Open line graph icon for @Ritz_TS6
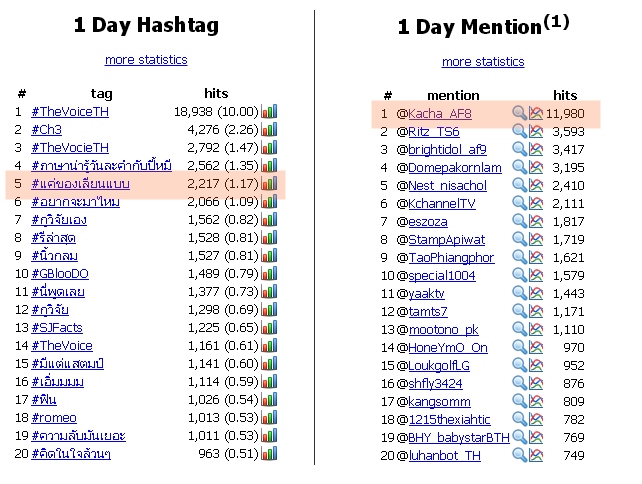Image resolution: width=642 pixels, height=484 pixels. (x=536, y=131)
